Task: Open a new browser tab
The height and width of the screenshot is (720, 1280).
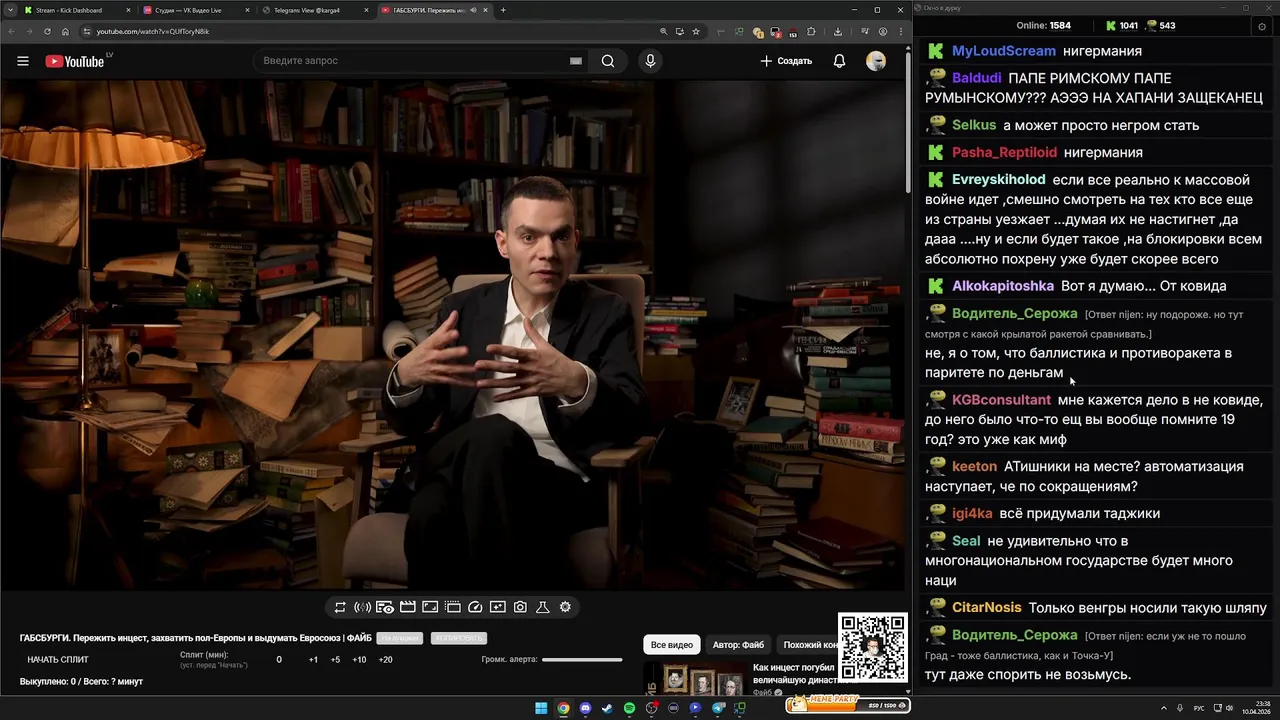Action: [x=503, y=10]
